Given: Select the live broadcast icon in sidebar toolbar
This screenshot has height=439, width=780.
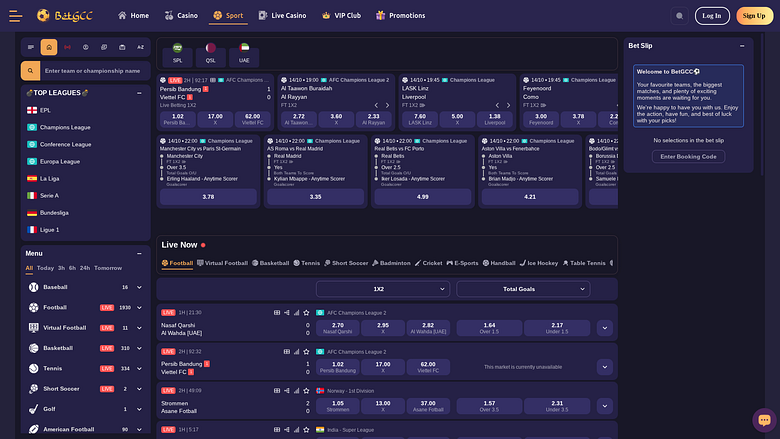Looking at the screenshot, I should pos(67,47).
